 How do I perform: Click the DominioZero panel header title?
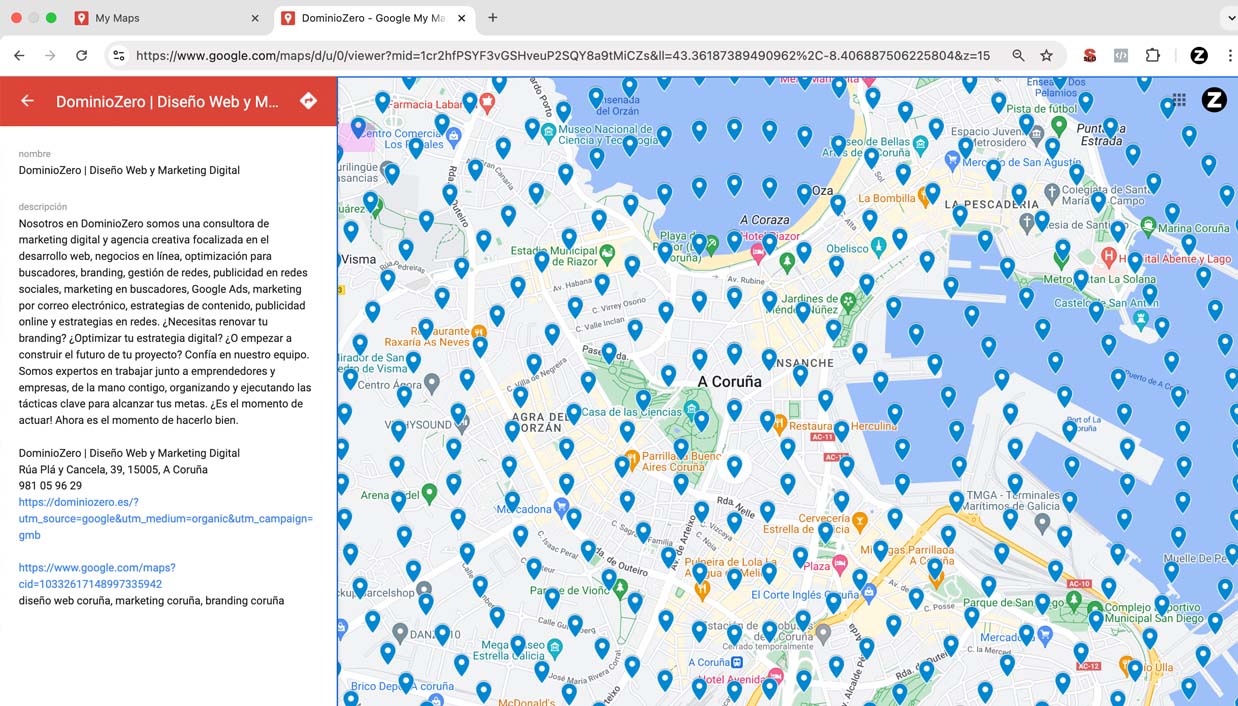(167, 102)
